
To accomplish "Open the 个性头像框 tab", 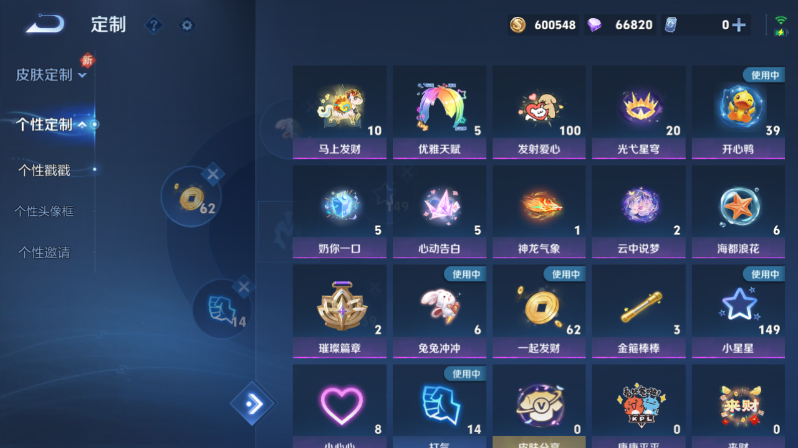I will 44,211.
